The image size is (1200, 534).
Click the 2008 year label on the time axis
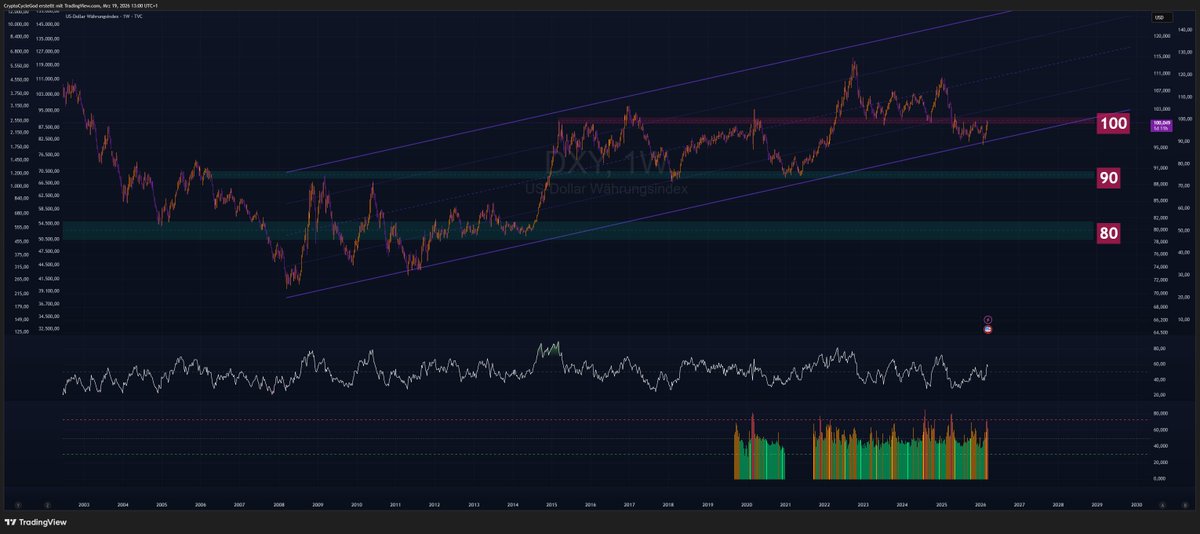(278, 505)
